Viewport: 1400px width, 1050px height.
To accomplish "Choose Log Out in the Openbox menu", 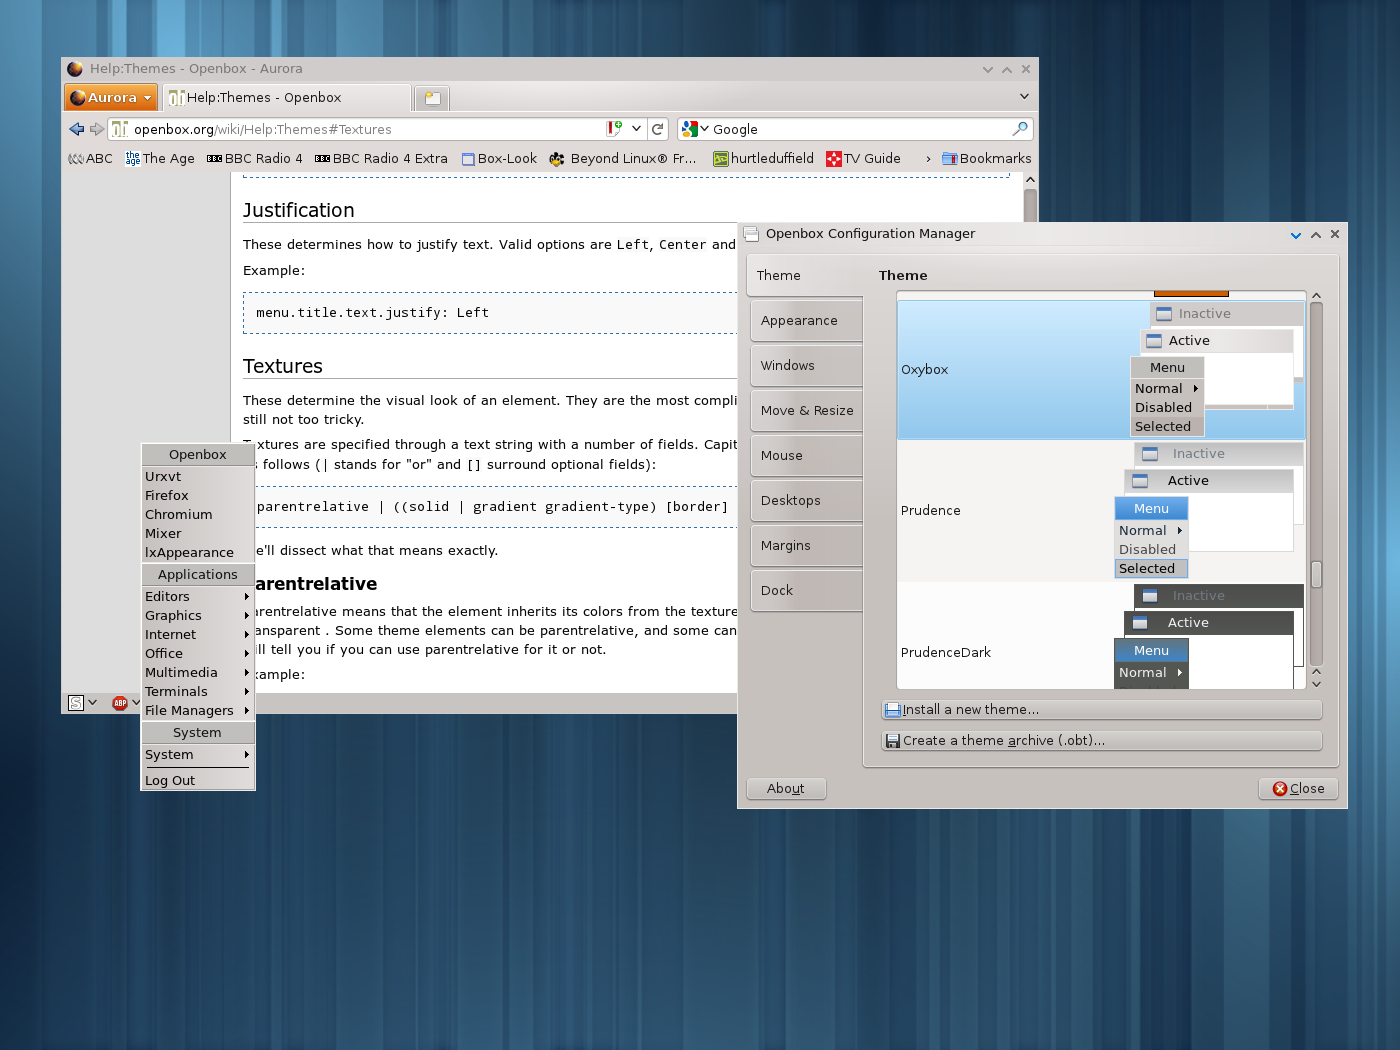I will coord(198,781).
